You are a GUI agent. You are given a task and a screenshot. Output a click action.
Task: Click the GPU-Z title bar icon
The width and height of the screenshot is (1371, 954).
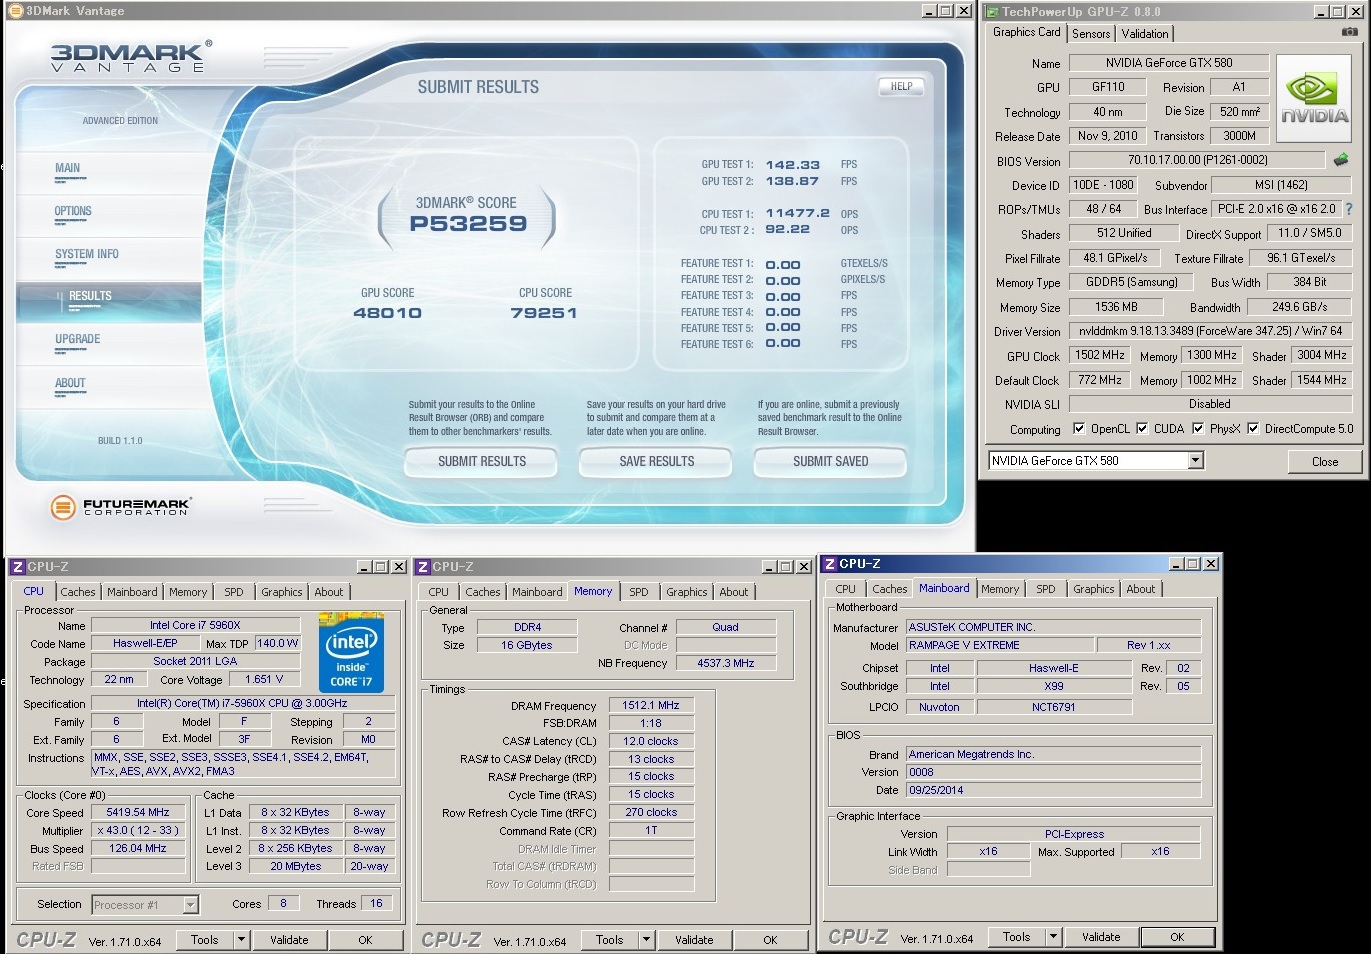(x=992, y=12)
